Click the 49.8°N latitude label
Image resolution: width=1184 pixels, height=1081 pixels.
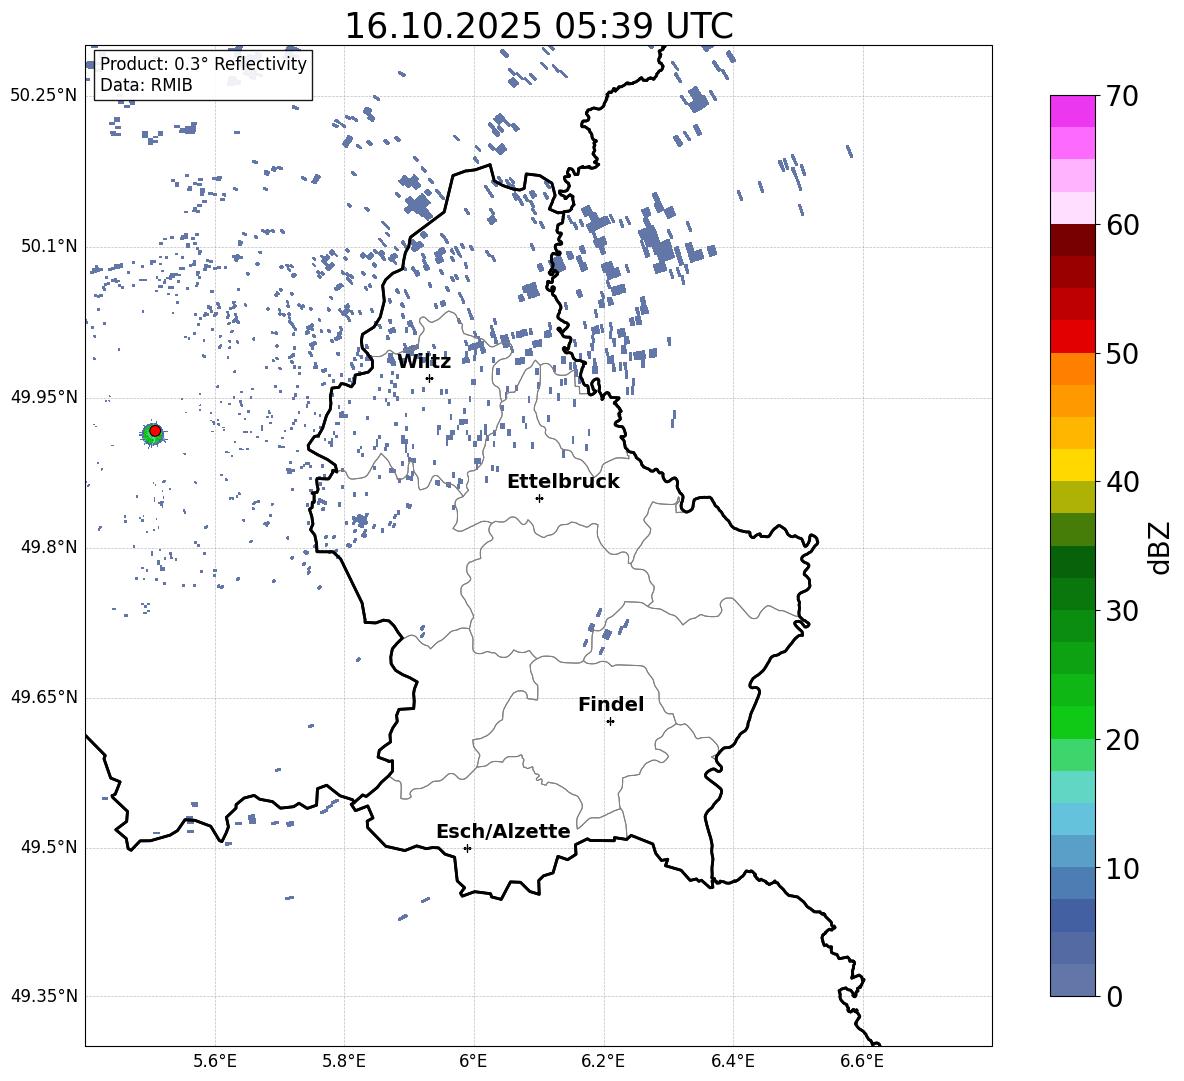(x=48, y=547)
